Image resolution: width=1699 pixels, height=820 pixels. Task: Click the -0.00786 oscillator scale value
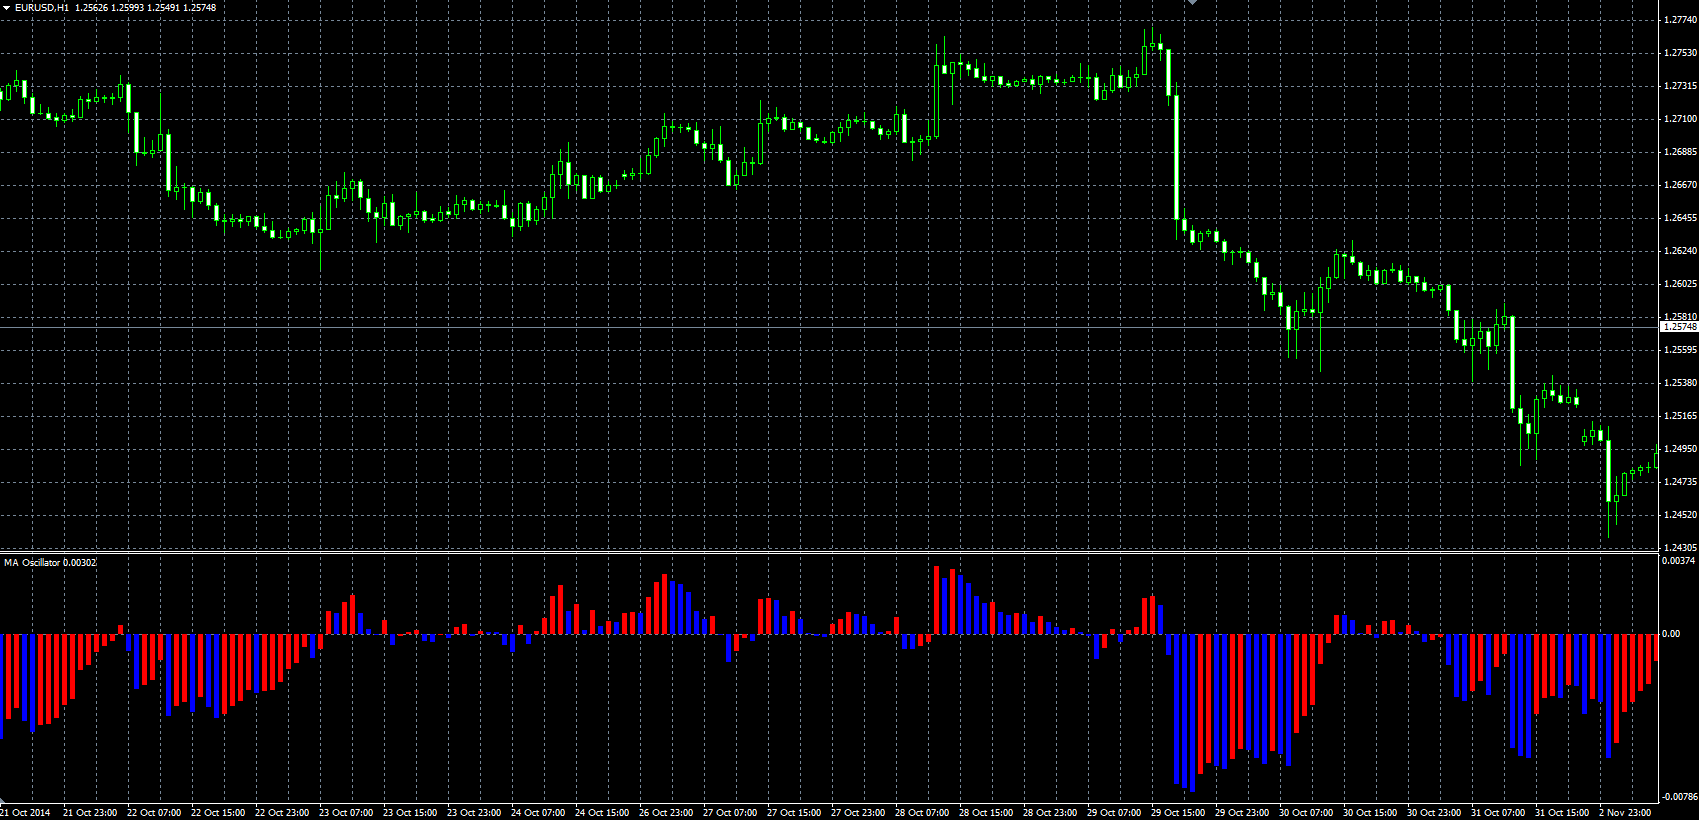point(1679,797)
